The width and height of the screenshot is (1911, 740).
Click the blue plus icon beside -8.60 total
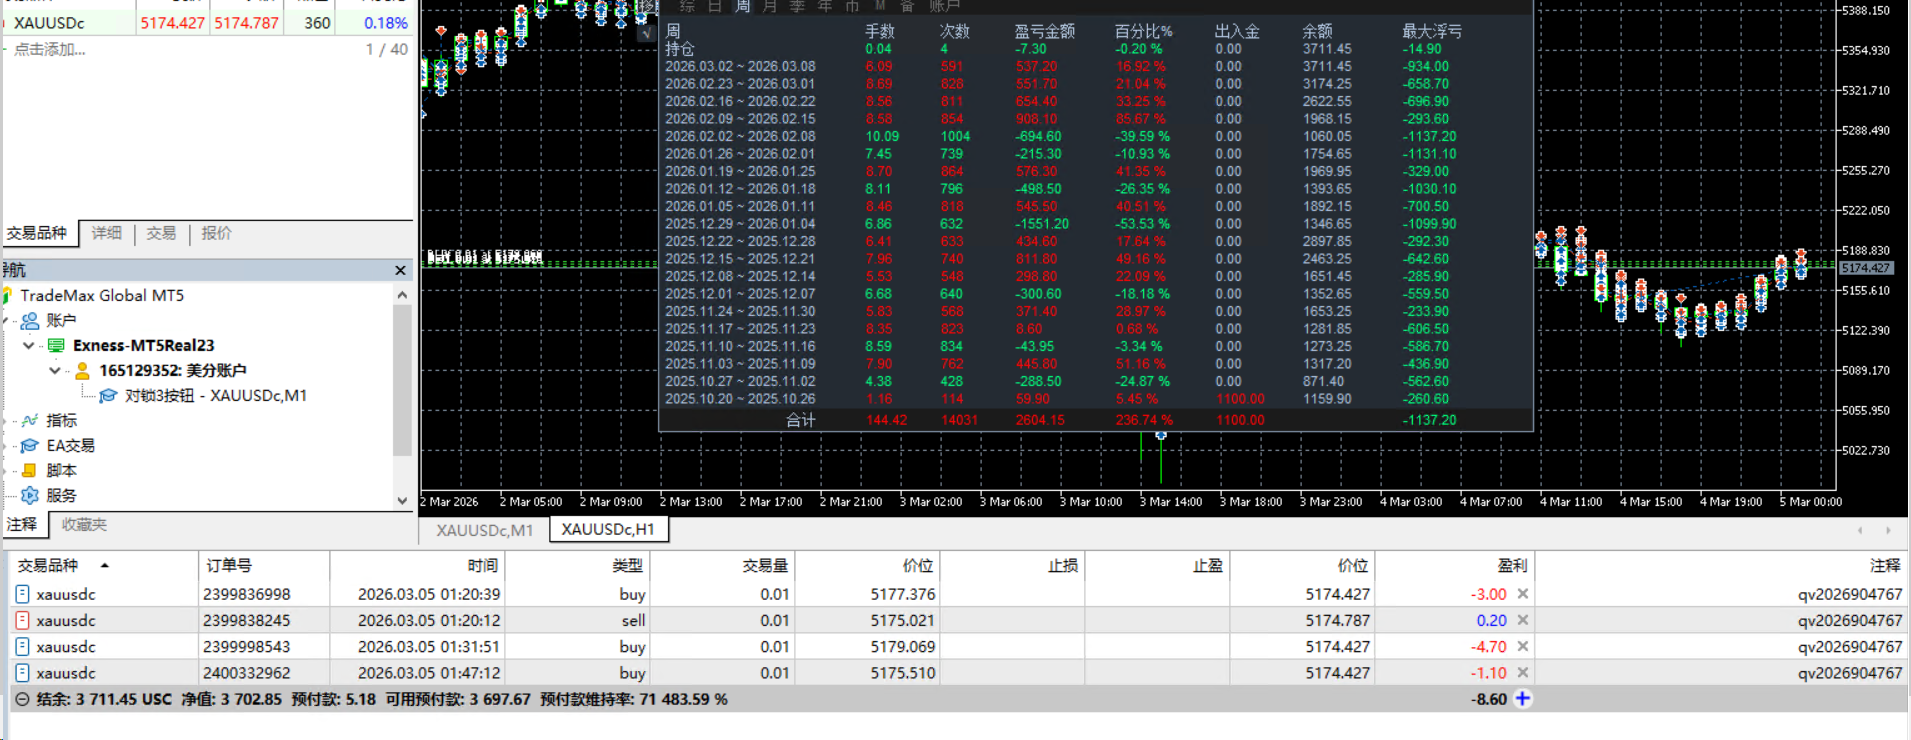(x=1522, y=699)
